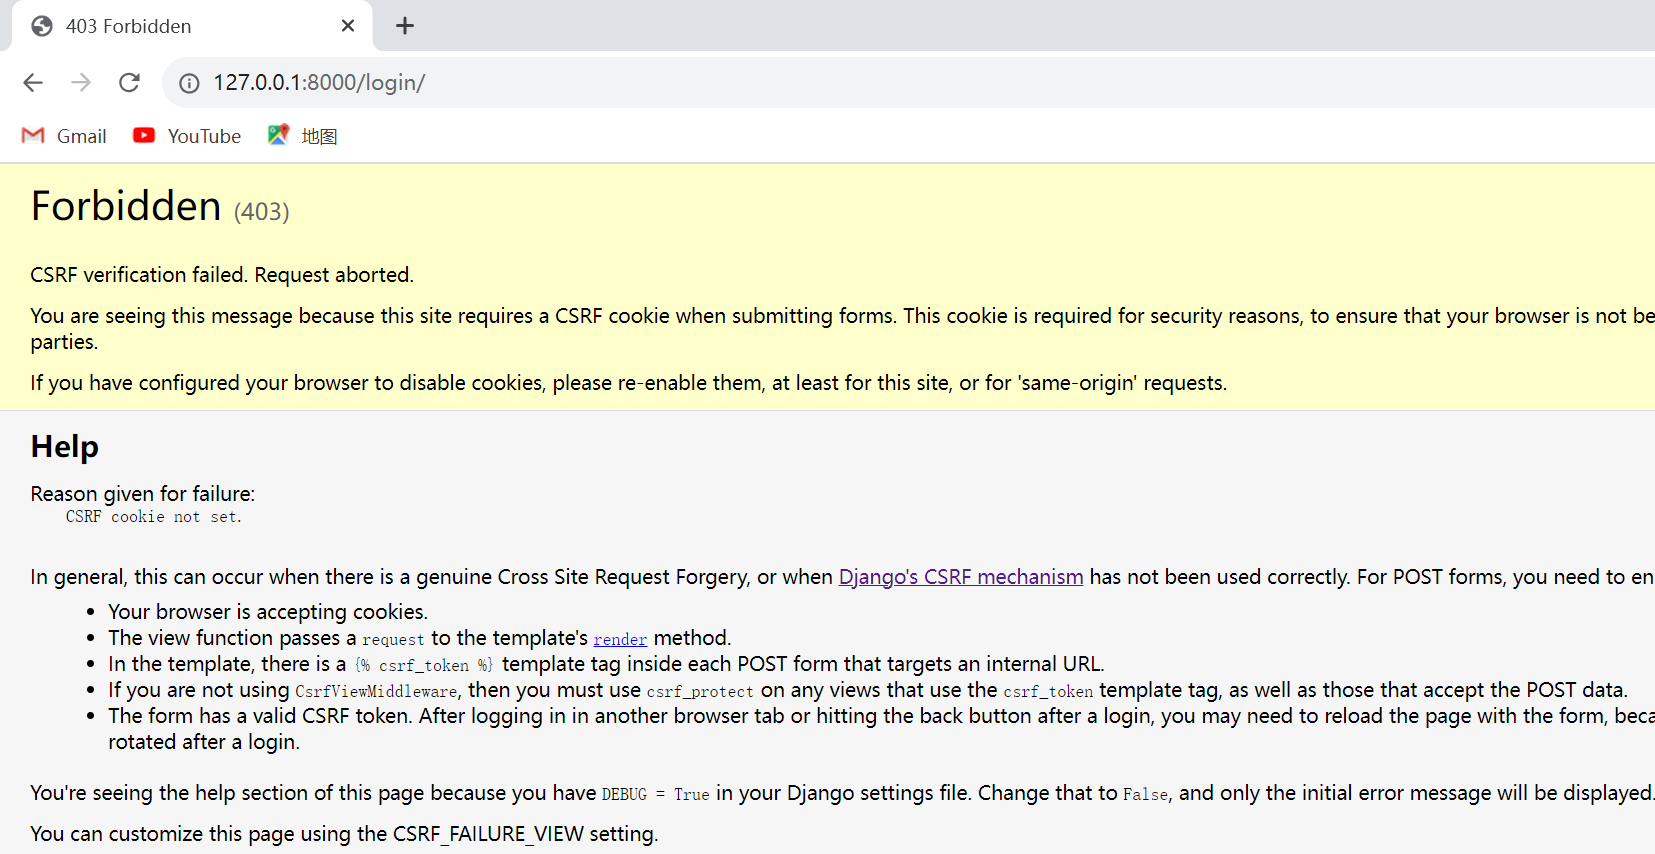Viewport: 1655px width, 854px height.
Task: Click the YouTube bookmark label
Action: pos(204,136)
